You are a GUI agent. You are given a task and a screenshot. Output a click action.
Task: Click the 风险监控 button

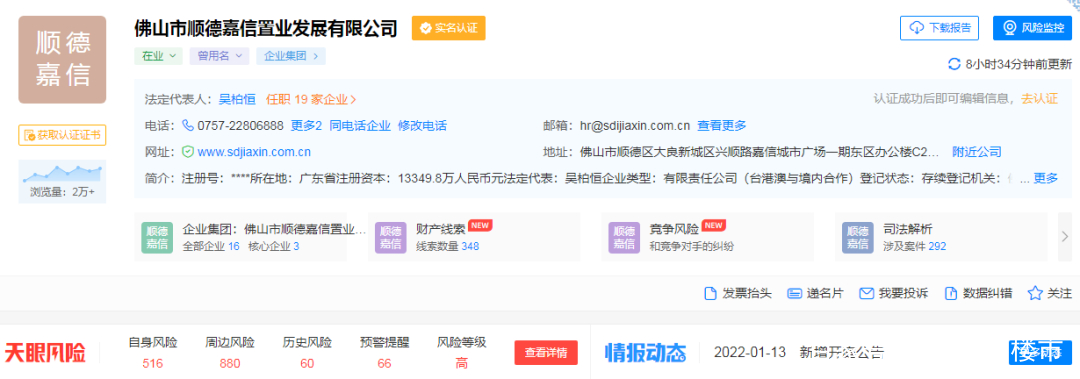(1032, 28)
